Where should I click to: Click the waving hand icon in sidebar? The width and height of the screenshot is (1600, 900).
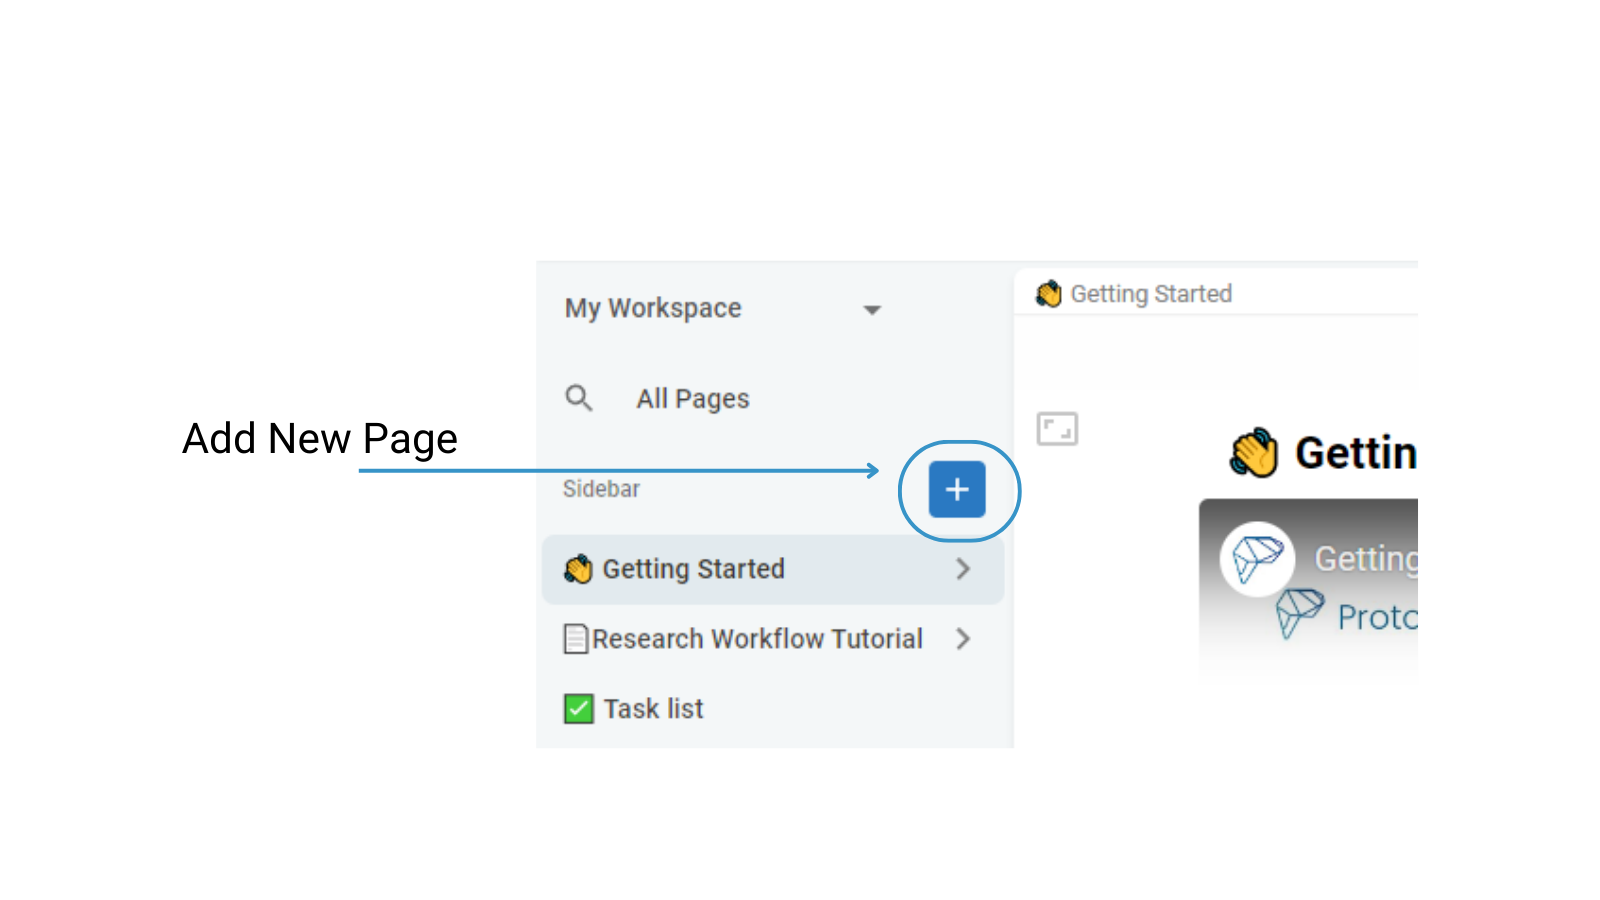pyautogui.click(x=578, y=569)
